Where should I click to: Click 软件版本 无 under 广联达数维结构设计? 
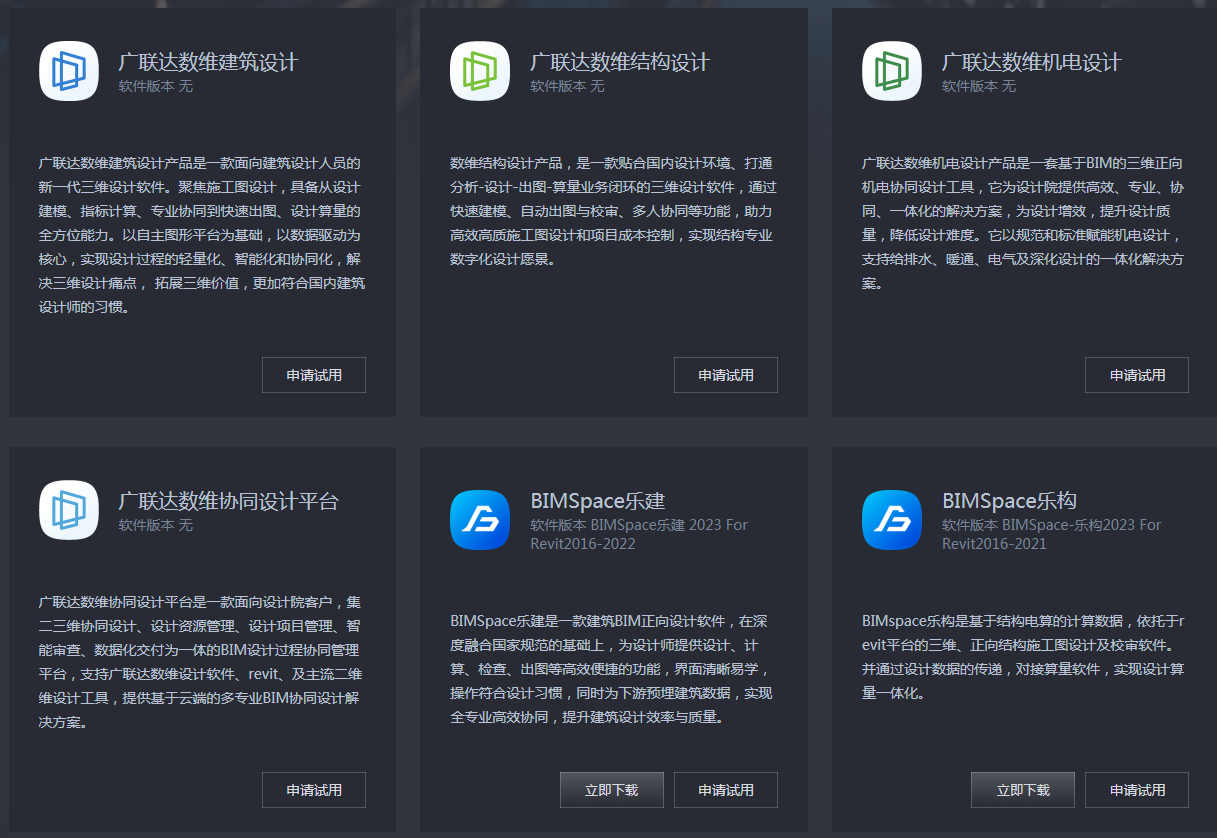[x=568, y=86]
